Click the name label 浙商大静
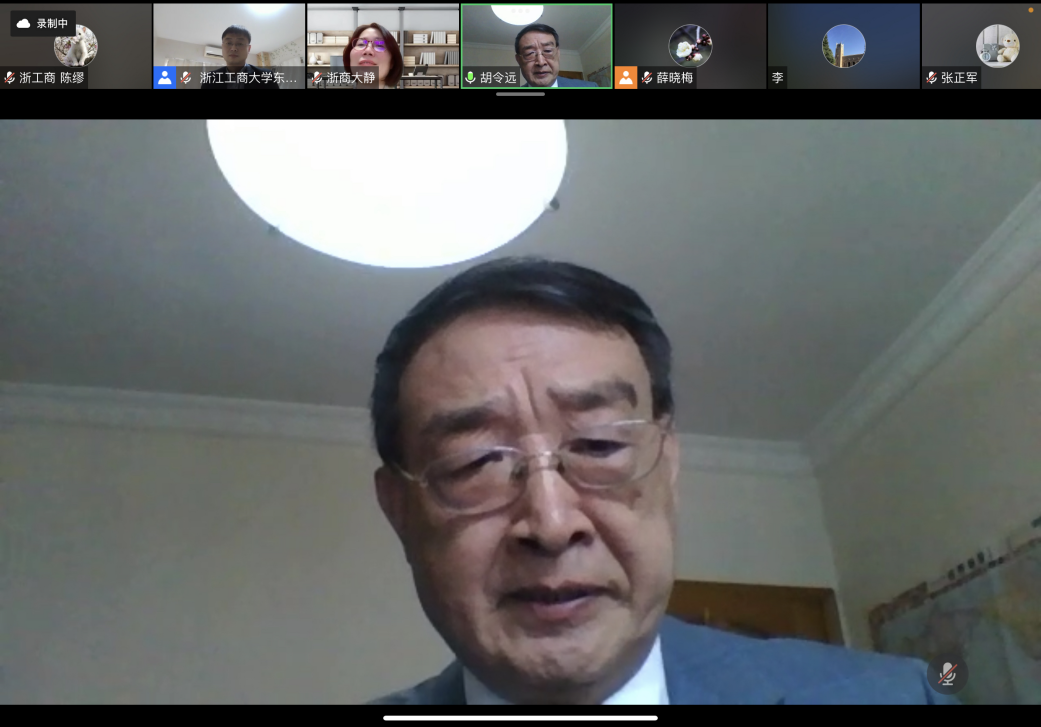Viewport: 1041px width, 727px height. coord(351,78)
